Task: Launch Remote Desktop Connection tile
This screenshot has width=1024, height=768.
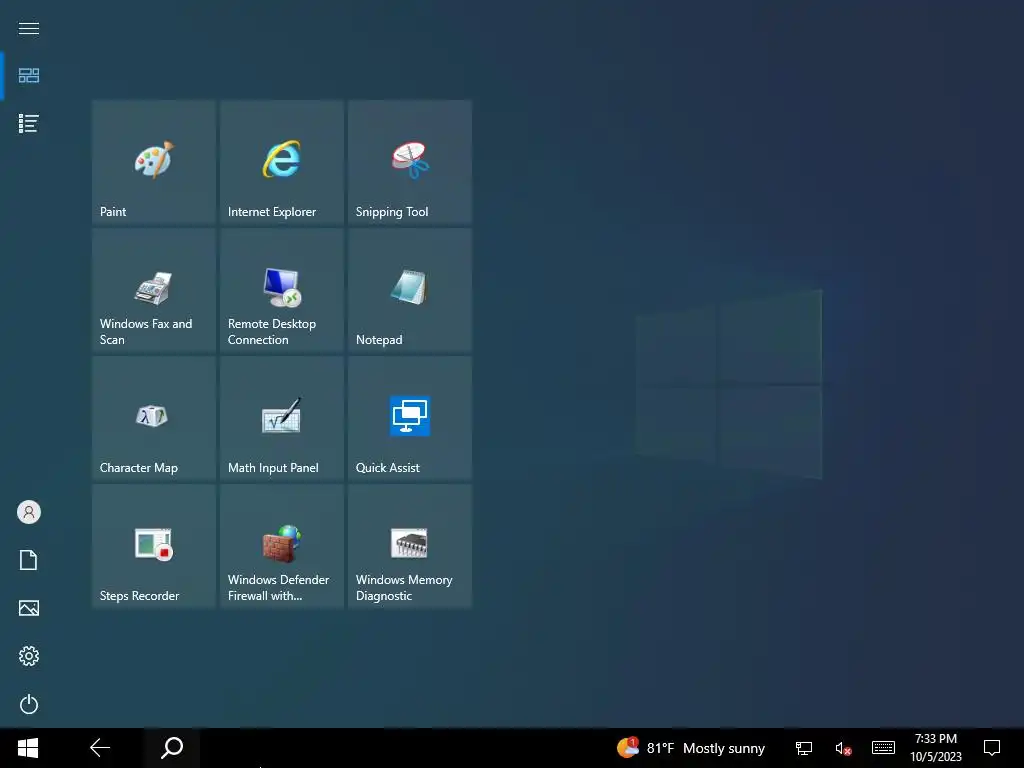Action: coord(282,290)
